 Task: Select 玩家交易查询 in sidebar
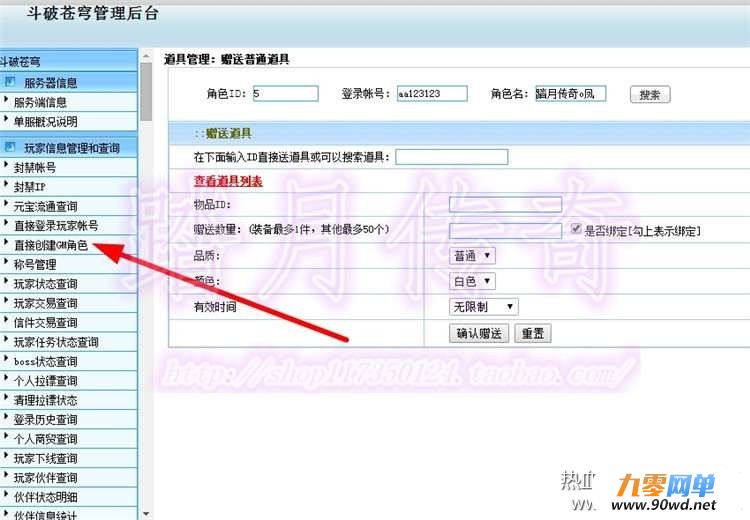(45, 303)
